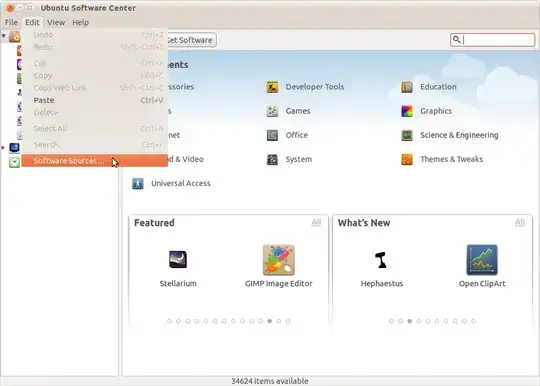
Task: Jump to first Featured carousel page dot
Action: (169, 321)
